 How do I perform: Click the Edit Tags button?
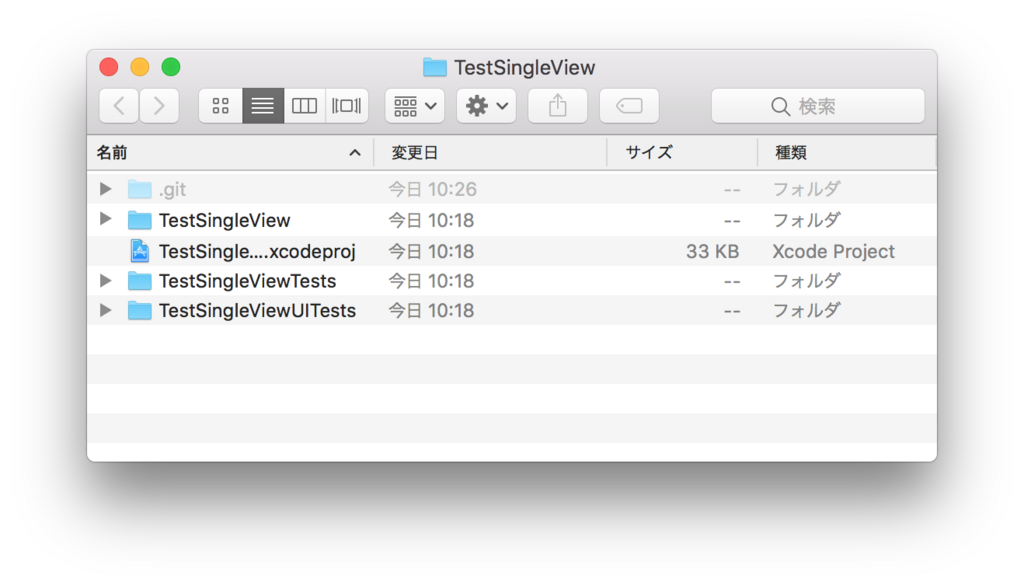coord(629,106)
